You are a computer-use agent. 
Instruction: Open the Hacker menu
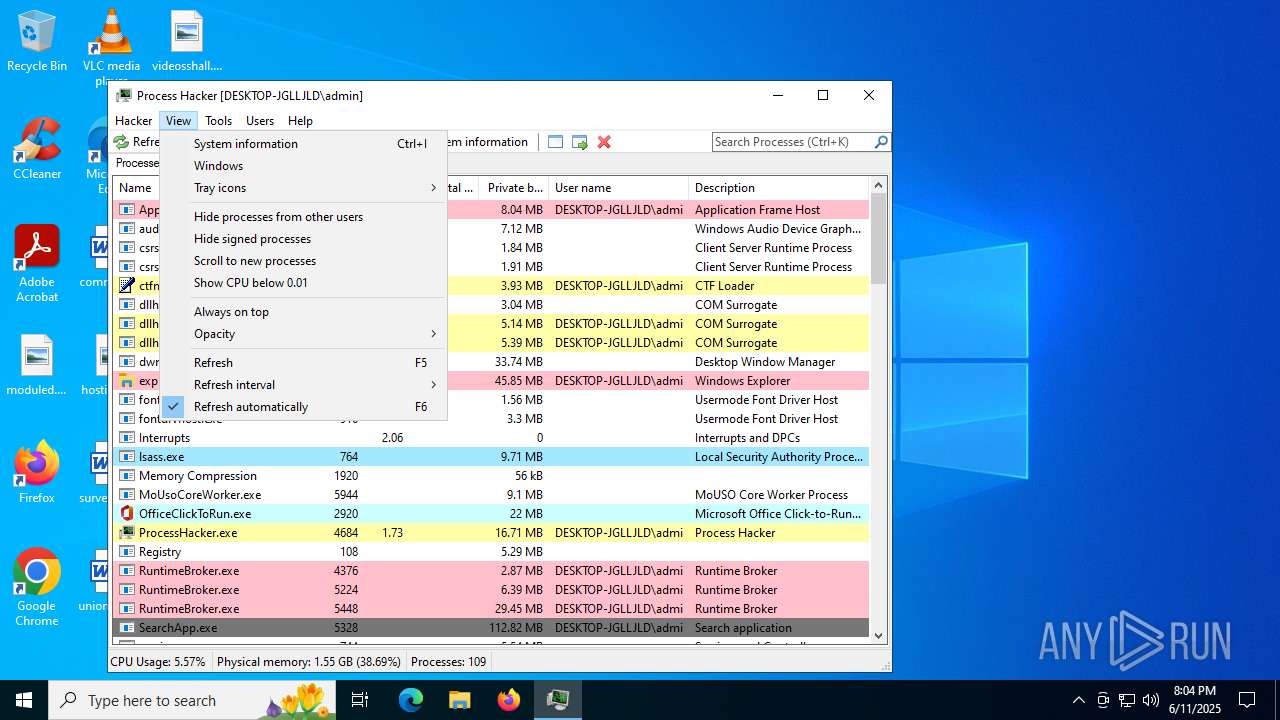[133, 121]
